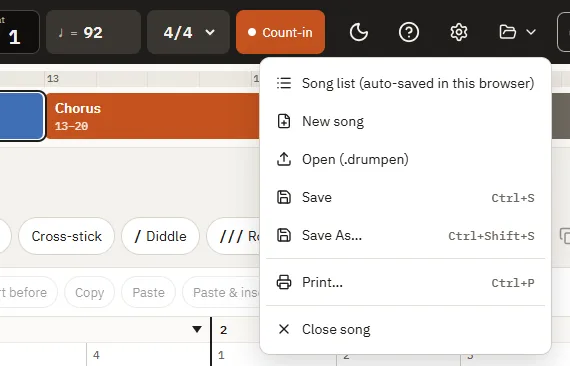Click measure number 13 on the ruler
Viewport: 570px width, 366px height.
coord(53,79)
